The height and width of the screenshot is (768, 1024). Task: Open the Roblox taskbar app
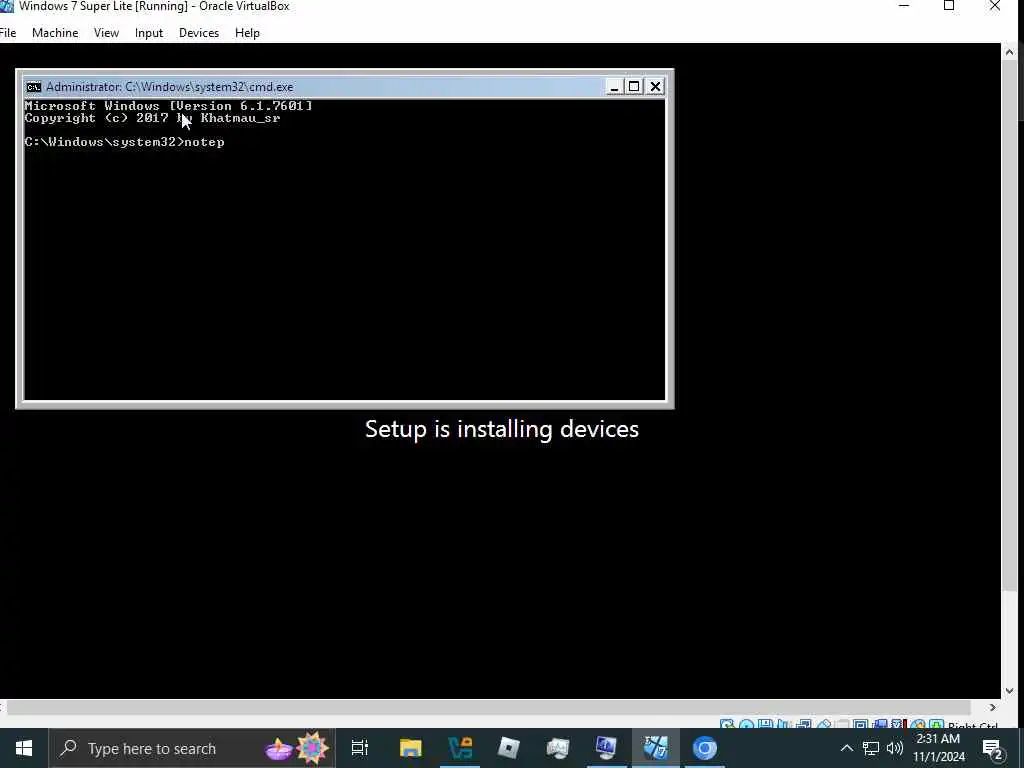click(509, 748)
